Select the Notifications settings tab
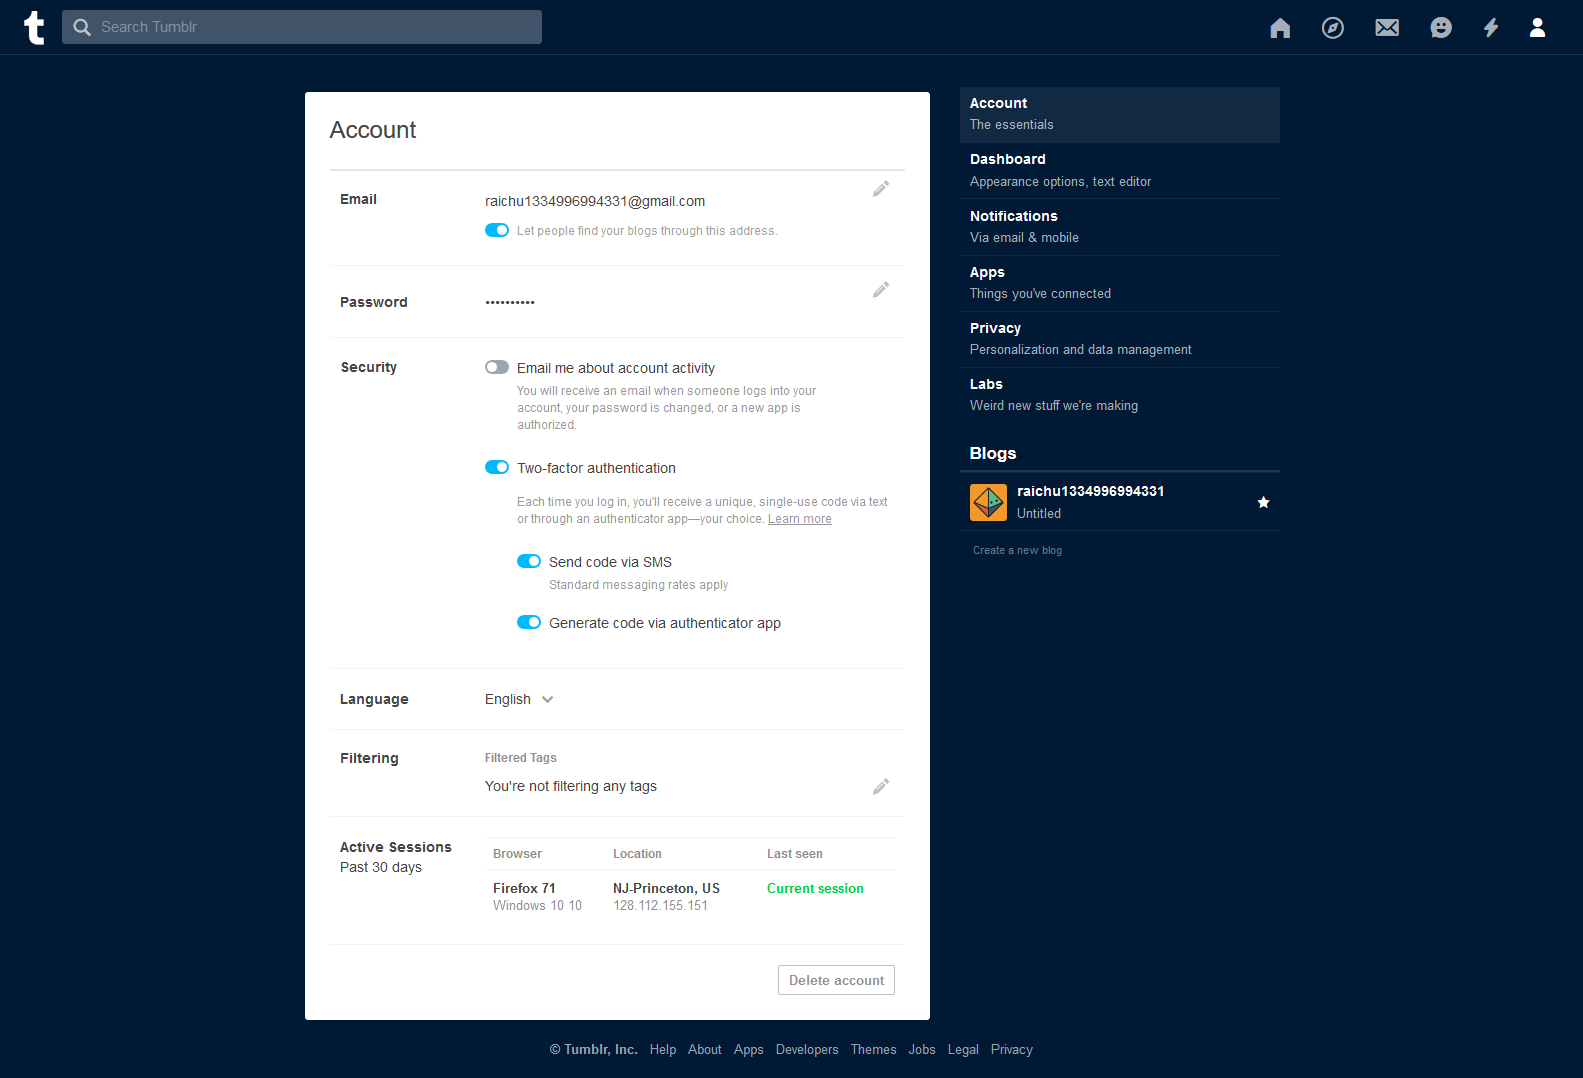The height and width of the screenshot is (1078, 1583). [x=1120, y=227]
